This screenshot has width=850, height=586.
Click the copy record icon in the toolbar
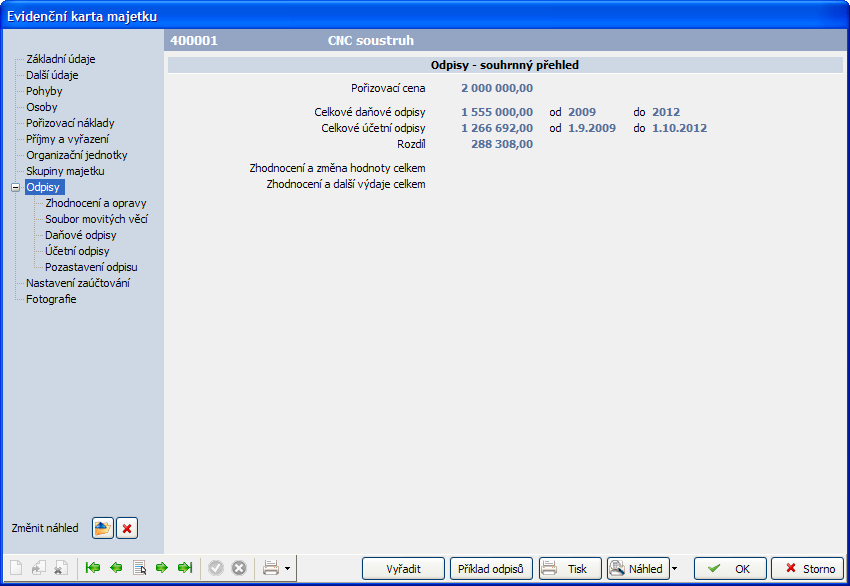tap(38, 568)
